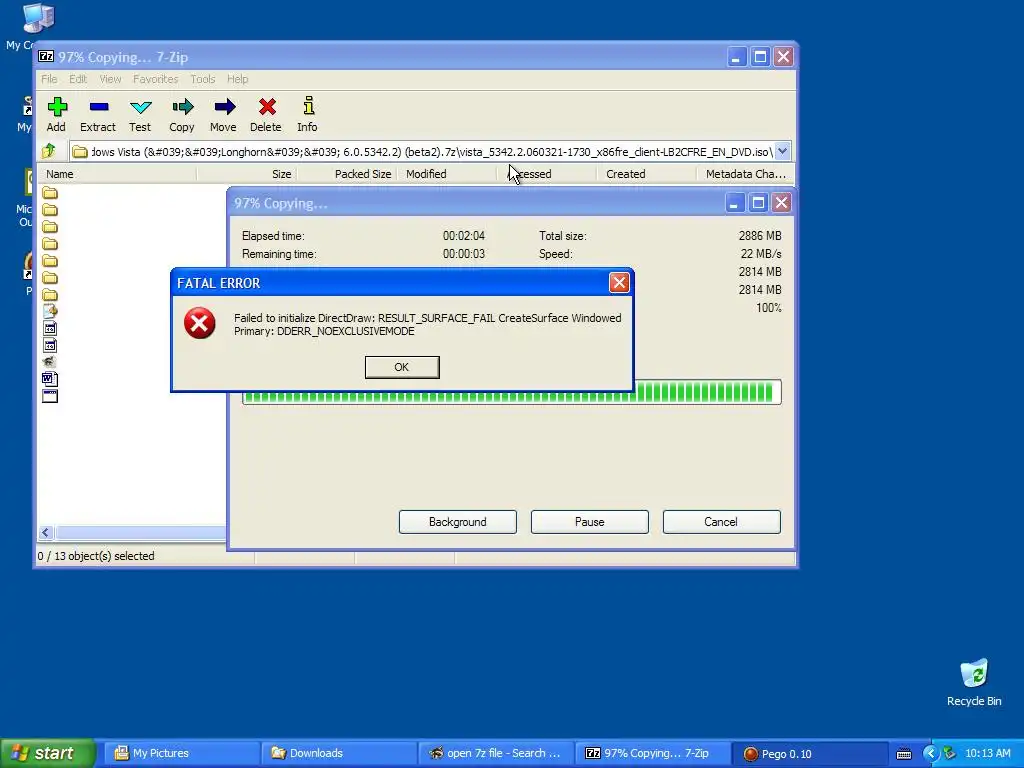Click the Extract toolbar icon
This screenshot has height=768, width=1024.
coord(99,106)
